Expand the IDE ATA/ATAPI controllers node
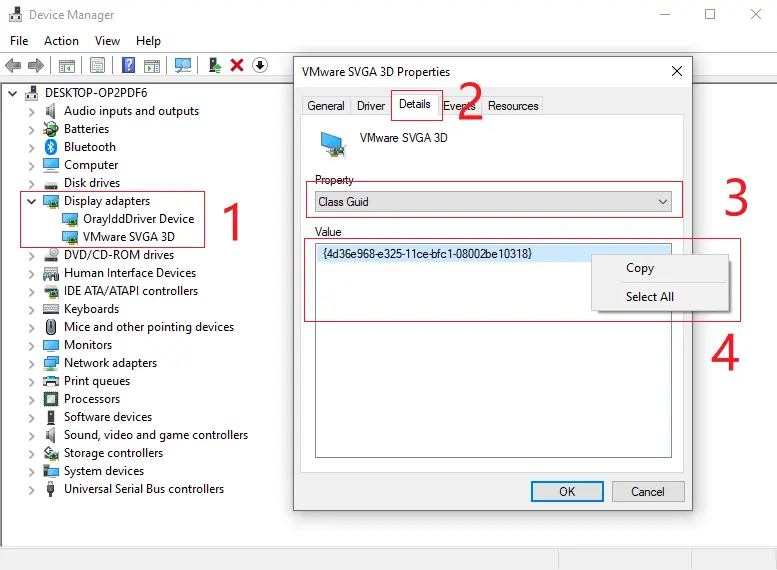The width and height of the screenshot is (777, 570). pos(32,292)
